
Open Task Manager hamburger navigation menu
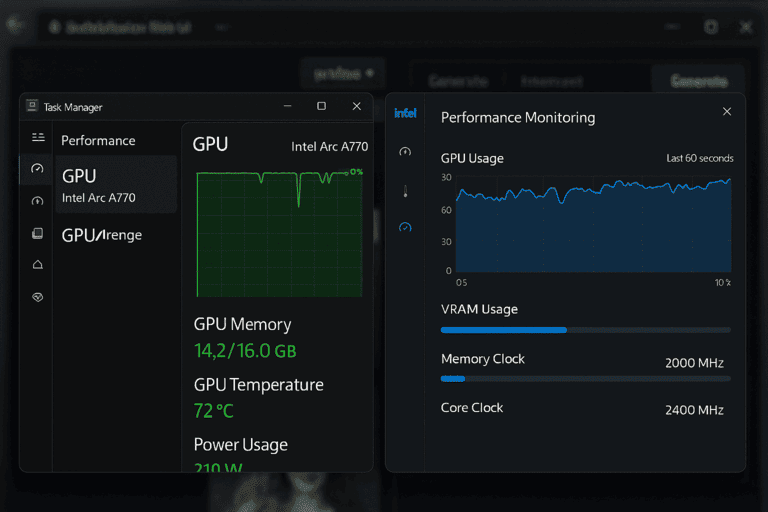(38, 137)
